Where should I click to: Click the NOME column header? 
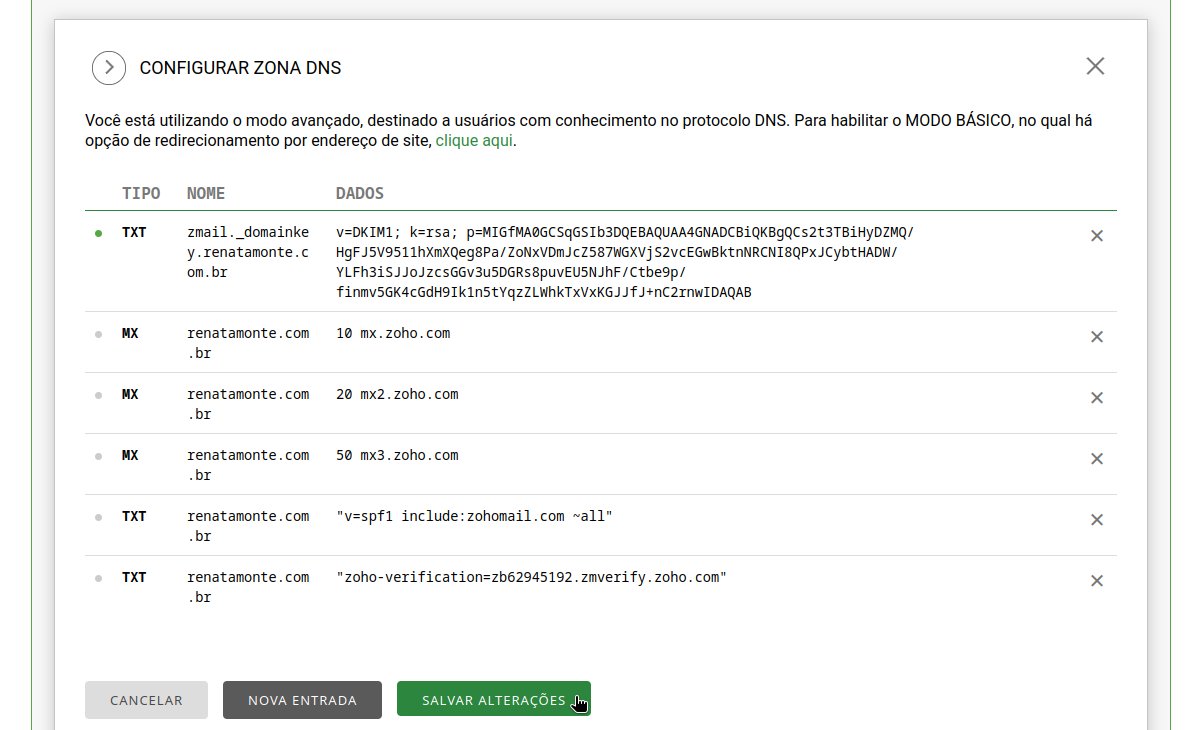206,193
